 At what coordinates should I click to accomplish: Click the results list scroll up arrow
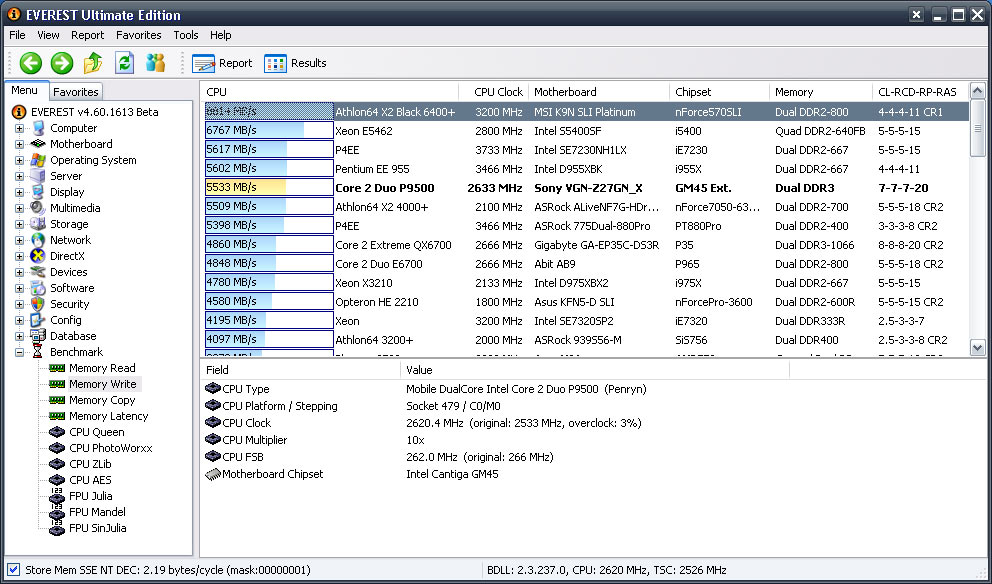(977, 91)
